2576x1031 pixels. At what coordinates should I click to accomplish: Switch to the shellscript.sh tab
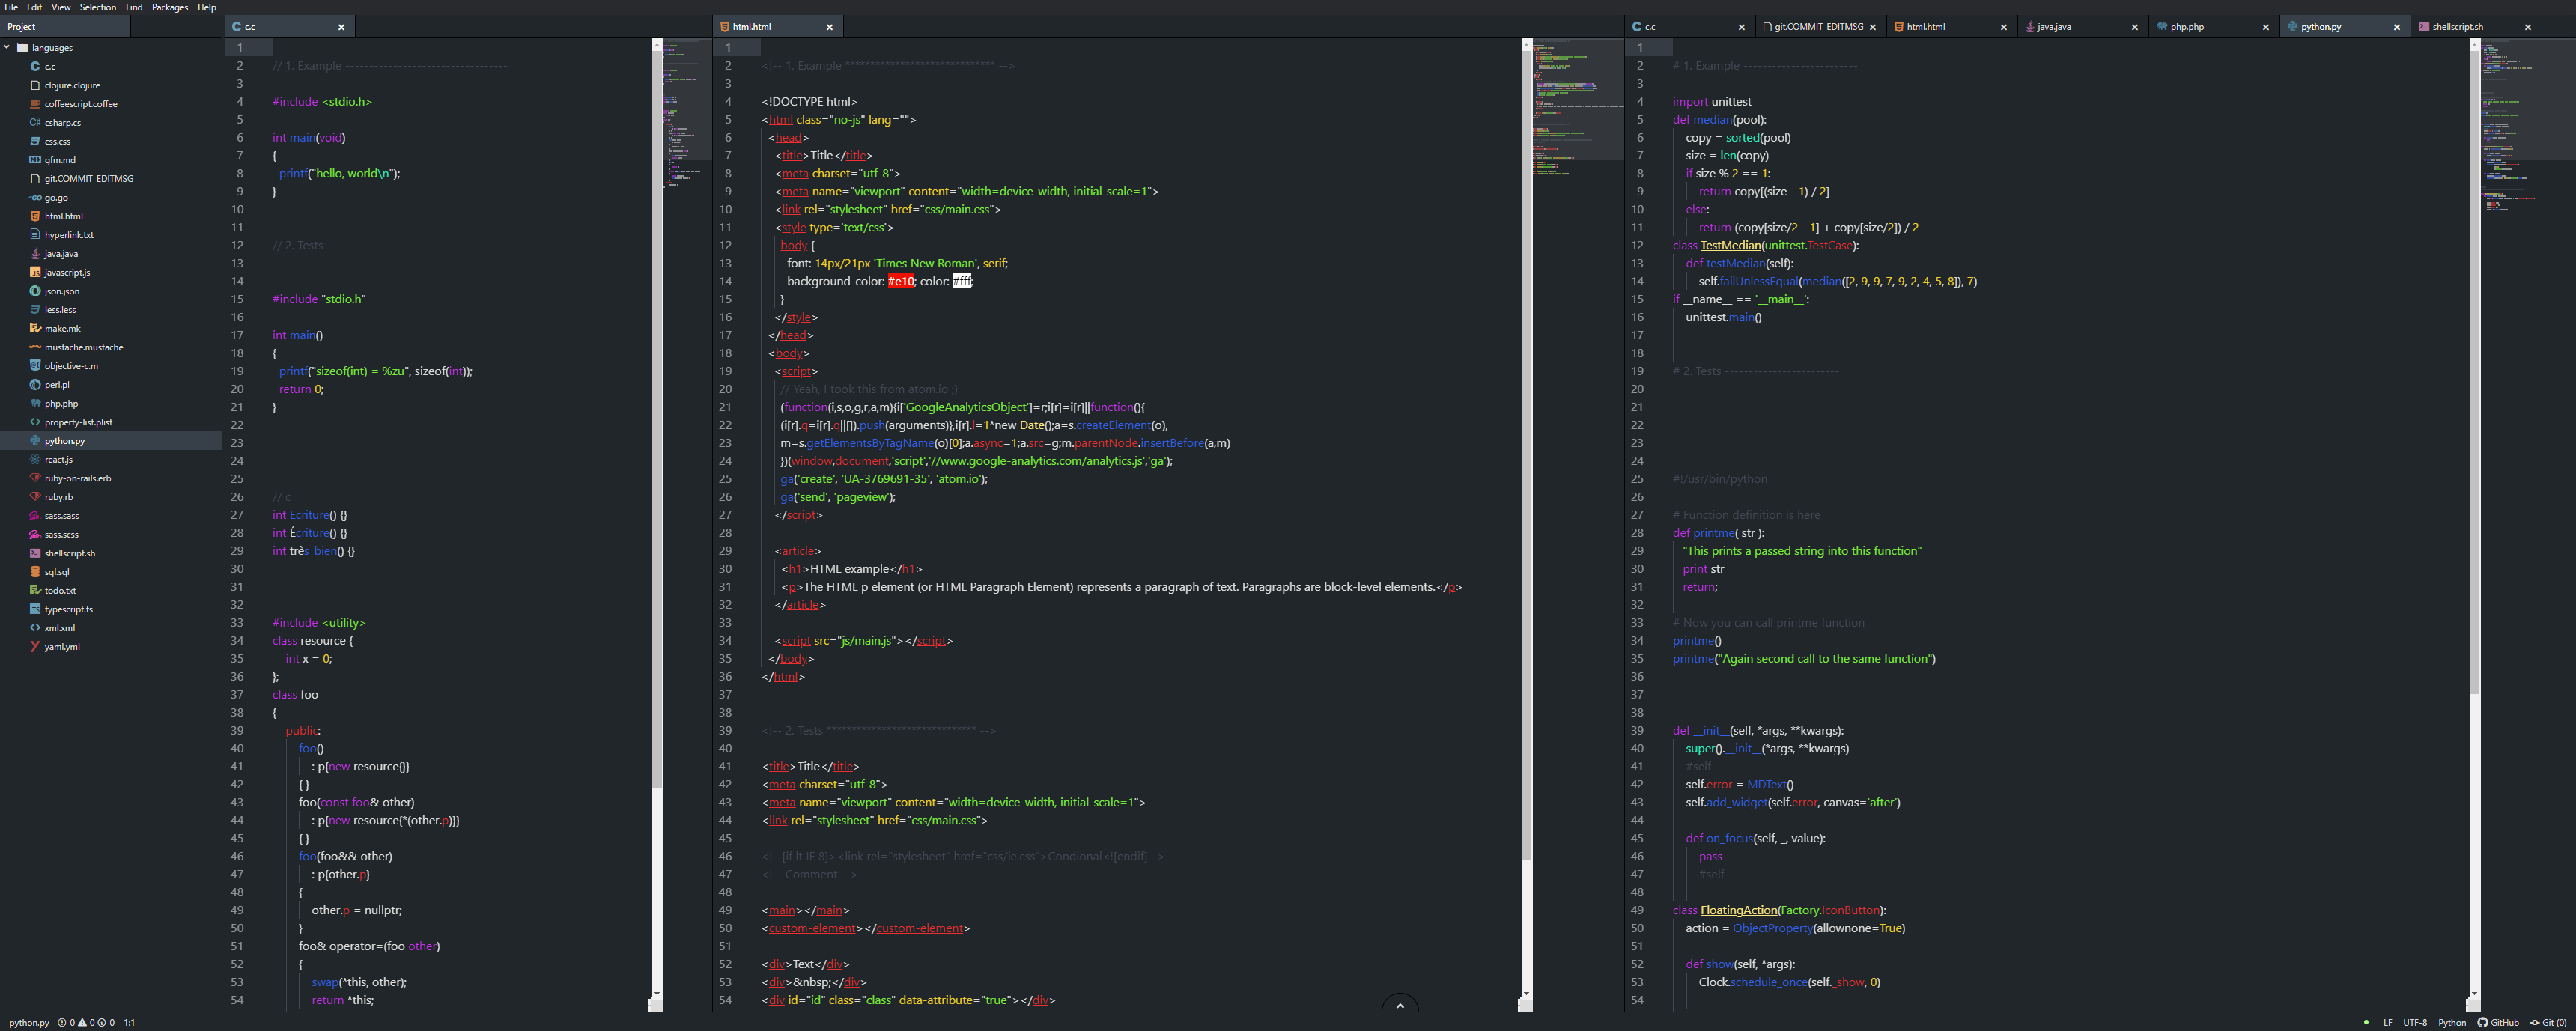[2457, 27]
